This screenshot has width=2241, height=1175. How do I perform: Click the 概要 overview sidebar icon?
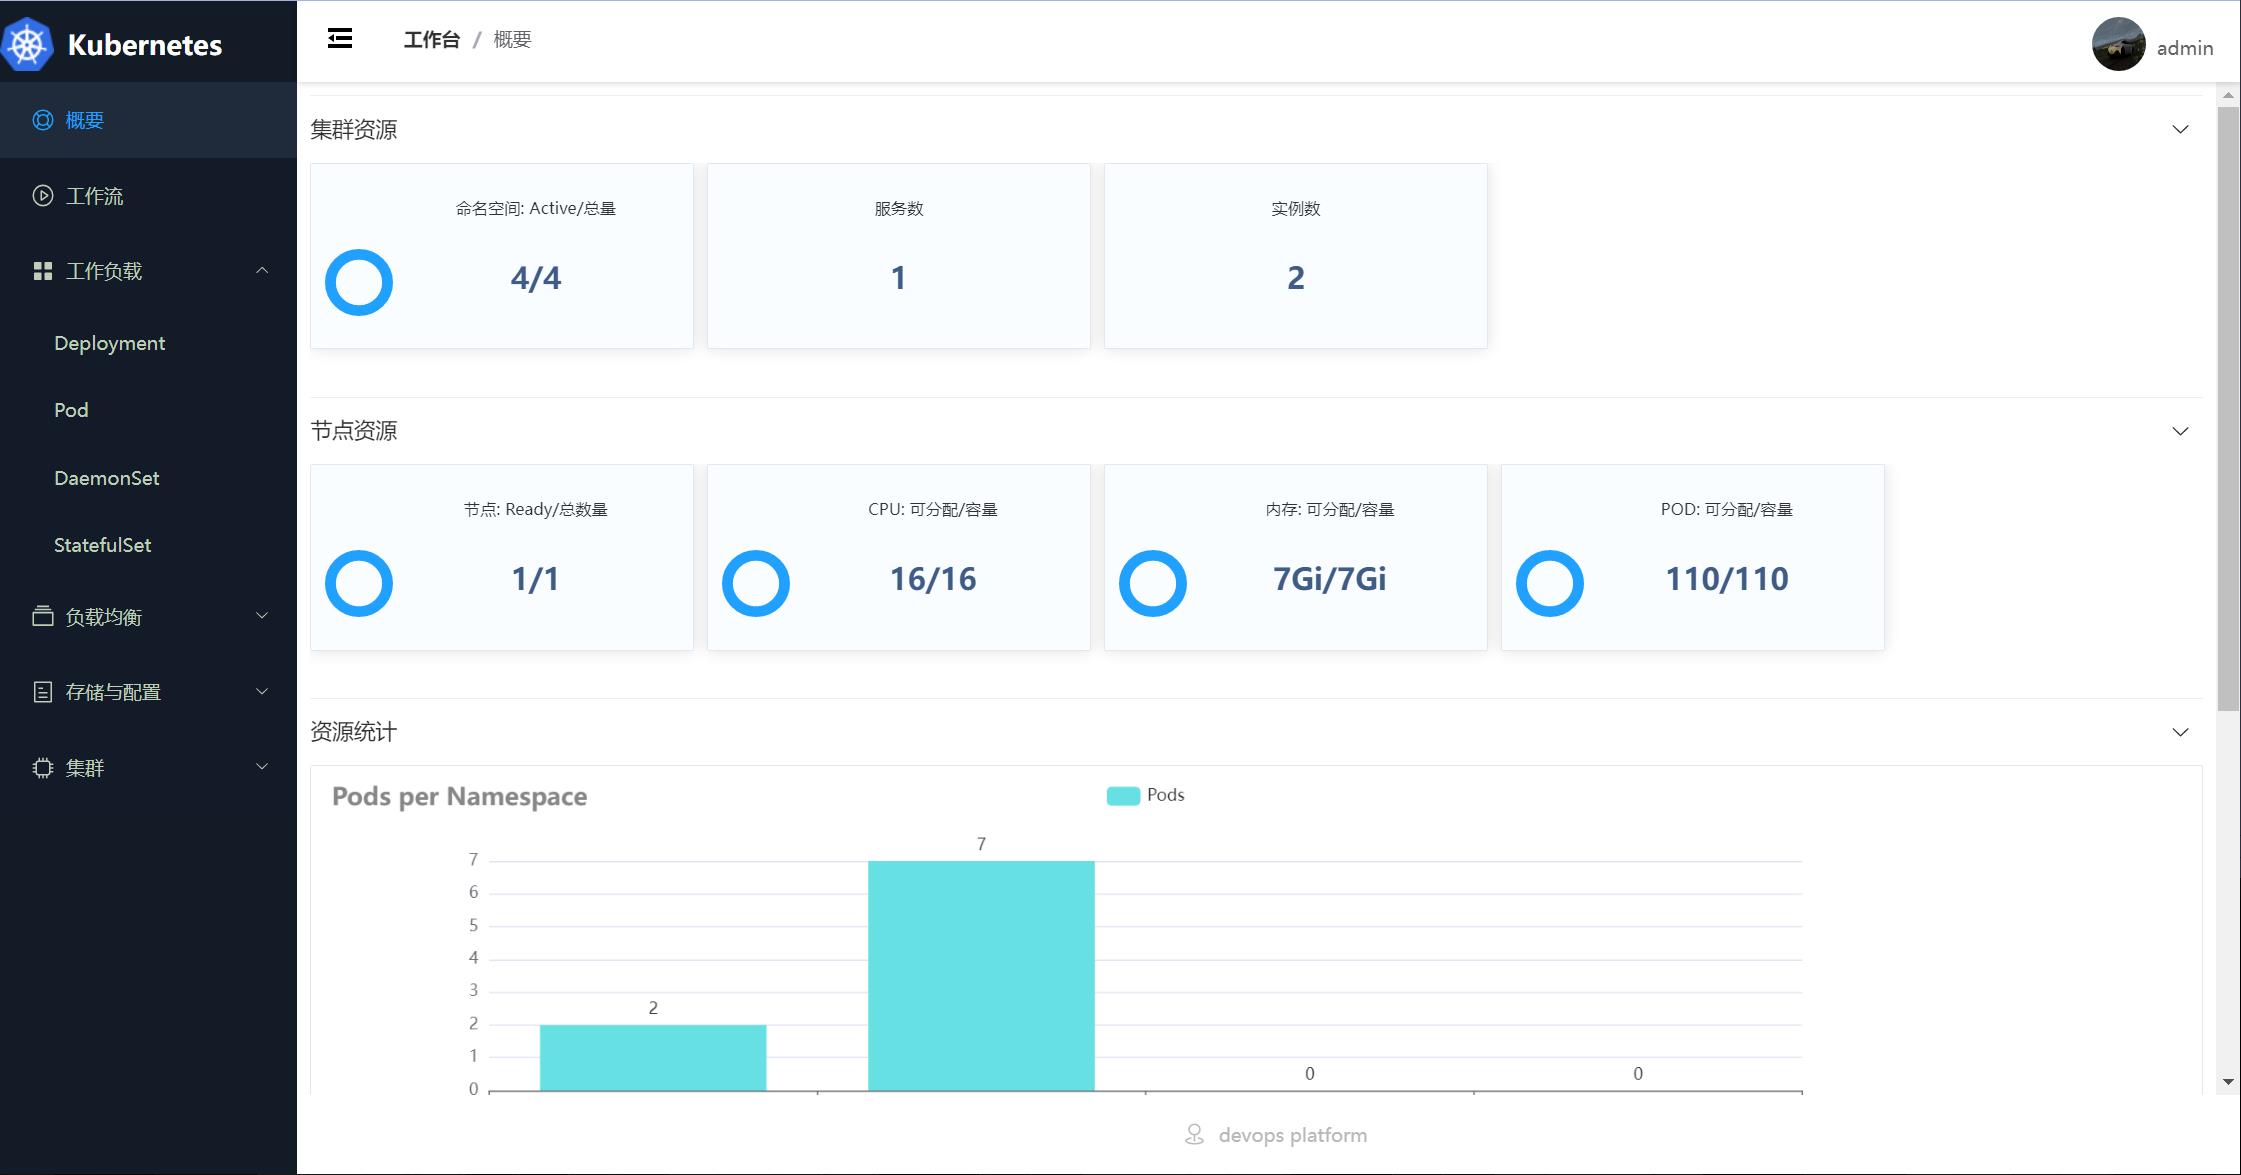pos(43,120)
